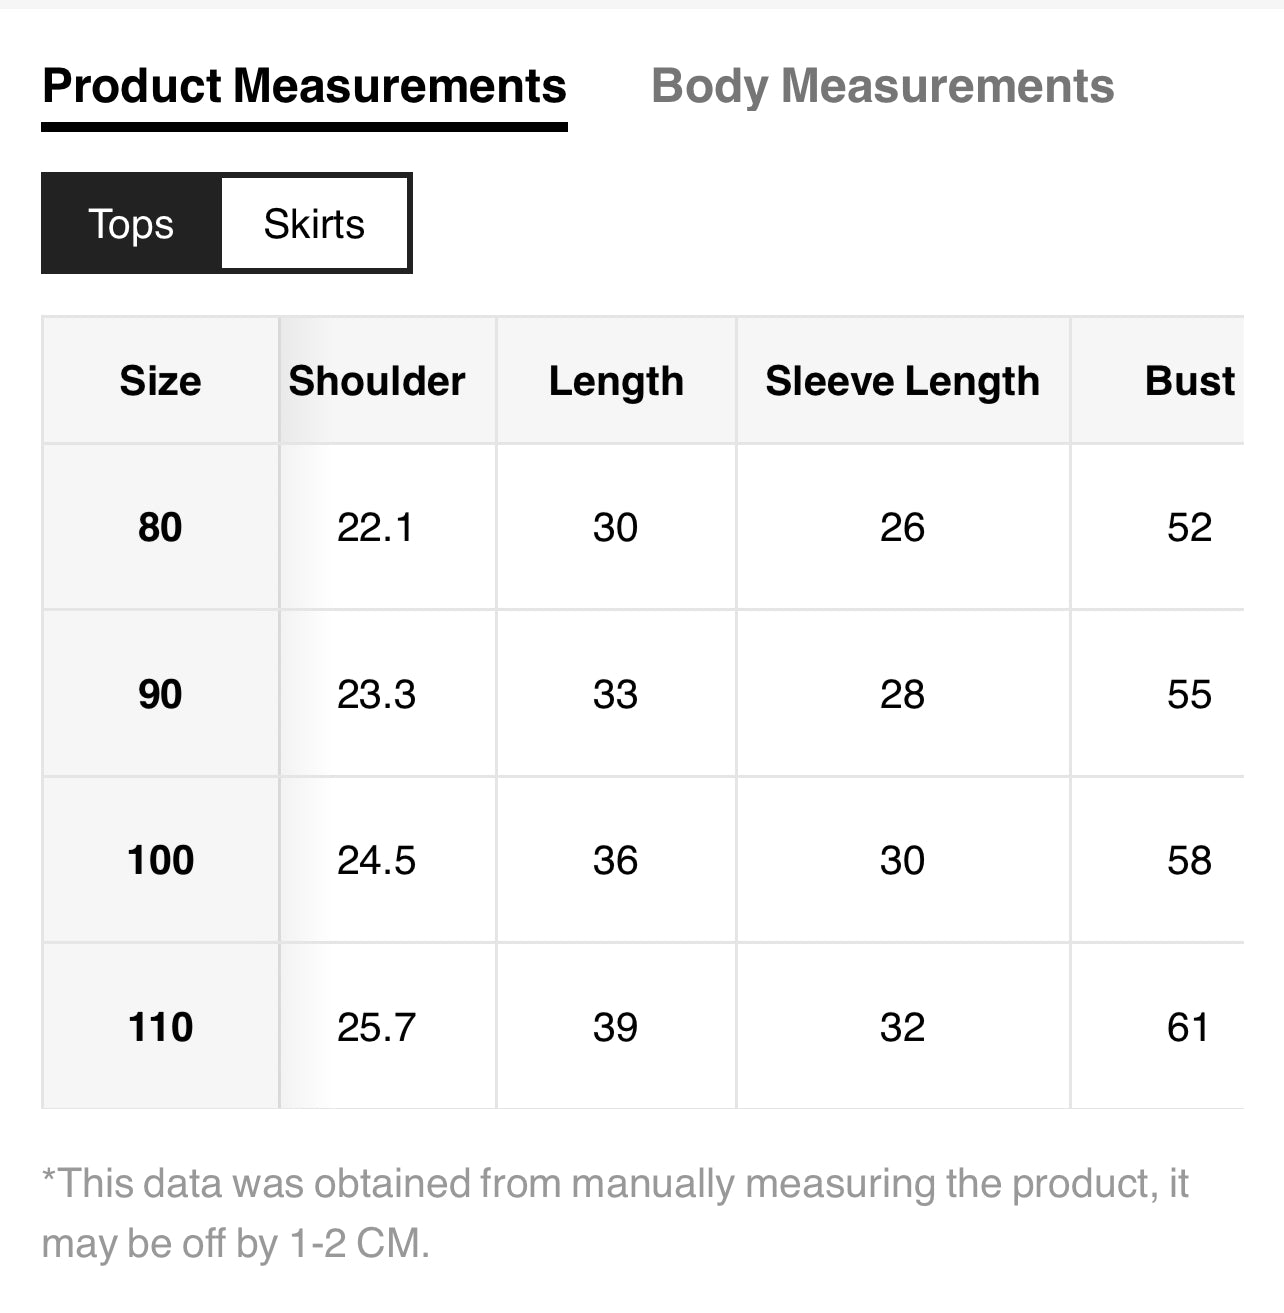Screen dimensions: 1284x1313
Task: Click length value 33 for size 90
Action: point(615,694)
